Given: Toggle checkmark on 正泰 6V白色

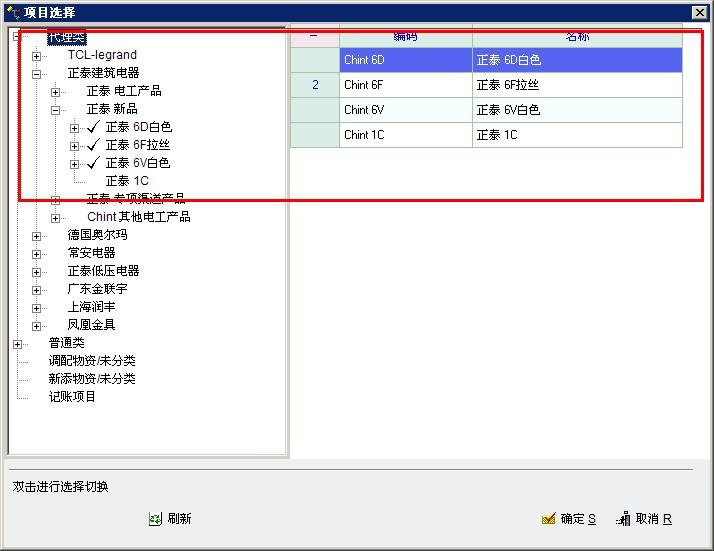Looking at the screenshot, I should (95, 163).
